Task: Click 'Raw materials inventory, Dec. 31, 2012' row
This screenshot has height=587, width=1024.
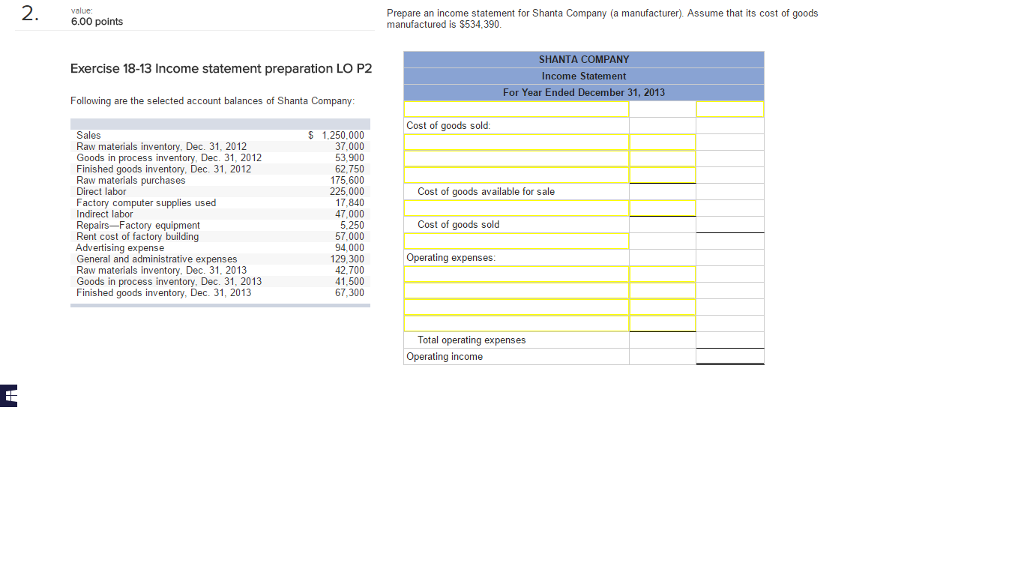Action: click(x=220, y=146)
